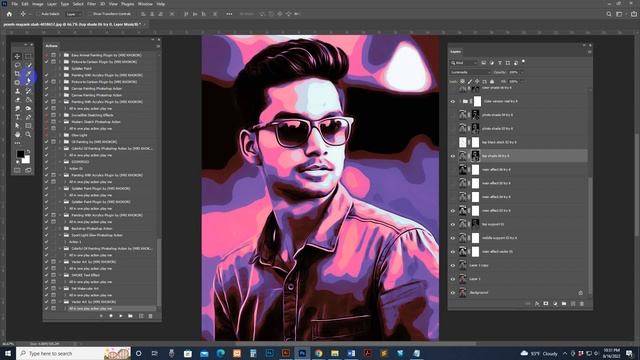Expand Incredible Sketching Effects set
The width and height of the screenshot is (640, 360).
pos(60,115)
